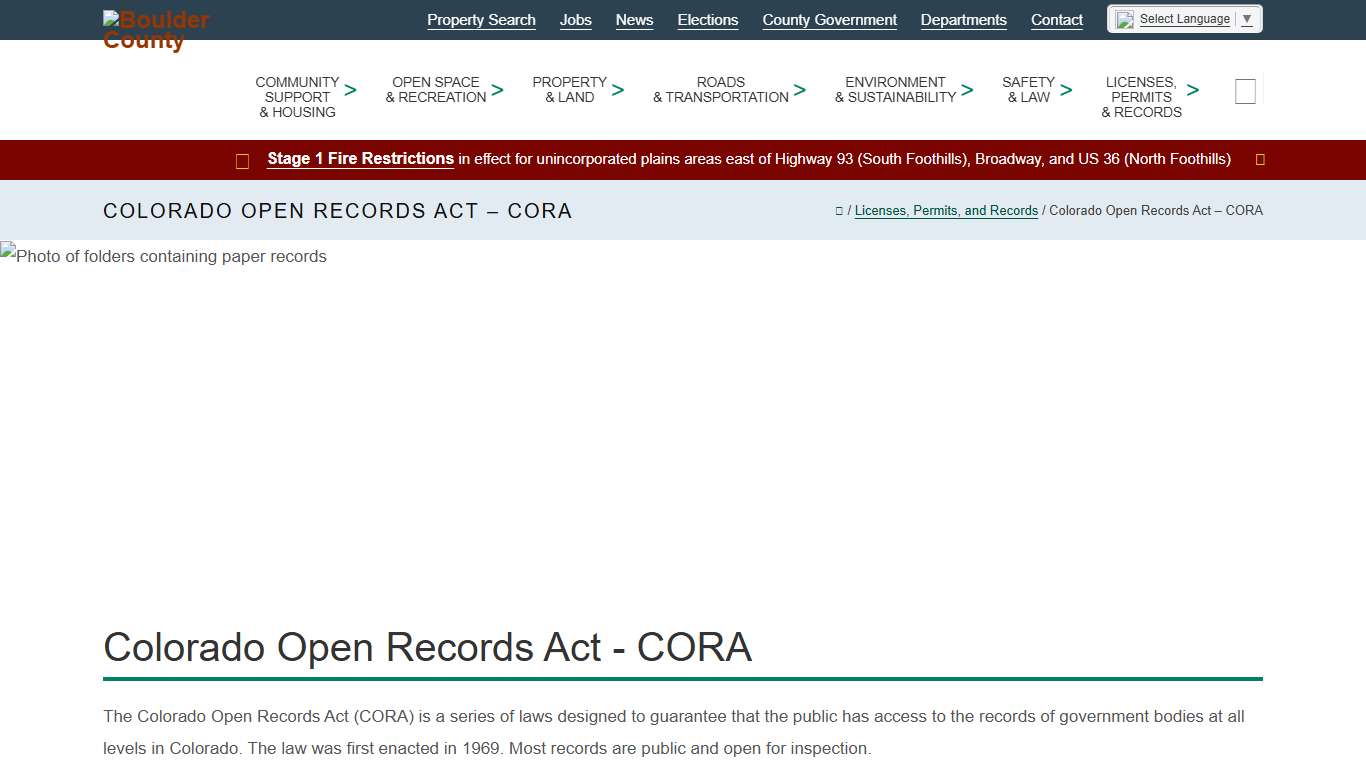Open the County Government menu

829,20
